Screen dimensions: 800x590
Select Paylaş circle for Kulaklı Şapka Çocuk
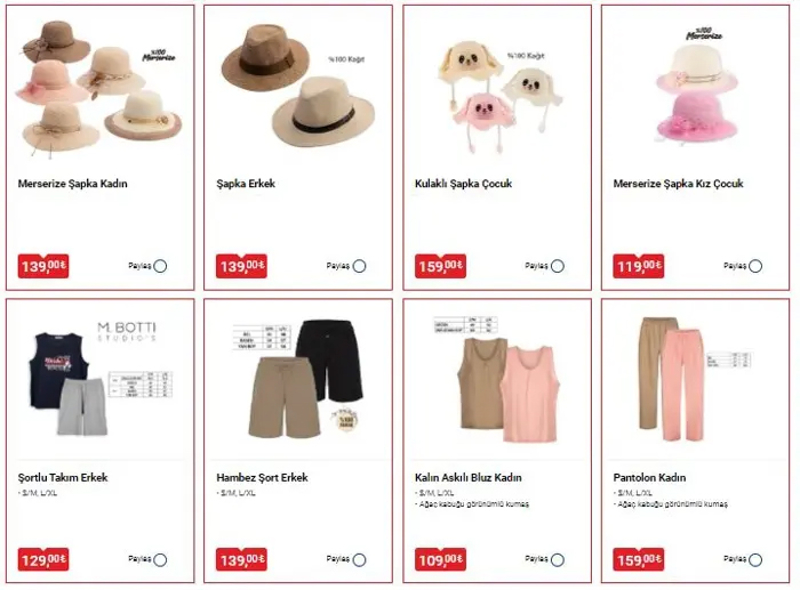click(558, 266)
